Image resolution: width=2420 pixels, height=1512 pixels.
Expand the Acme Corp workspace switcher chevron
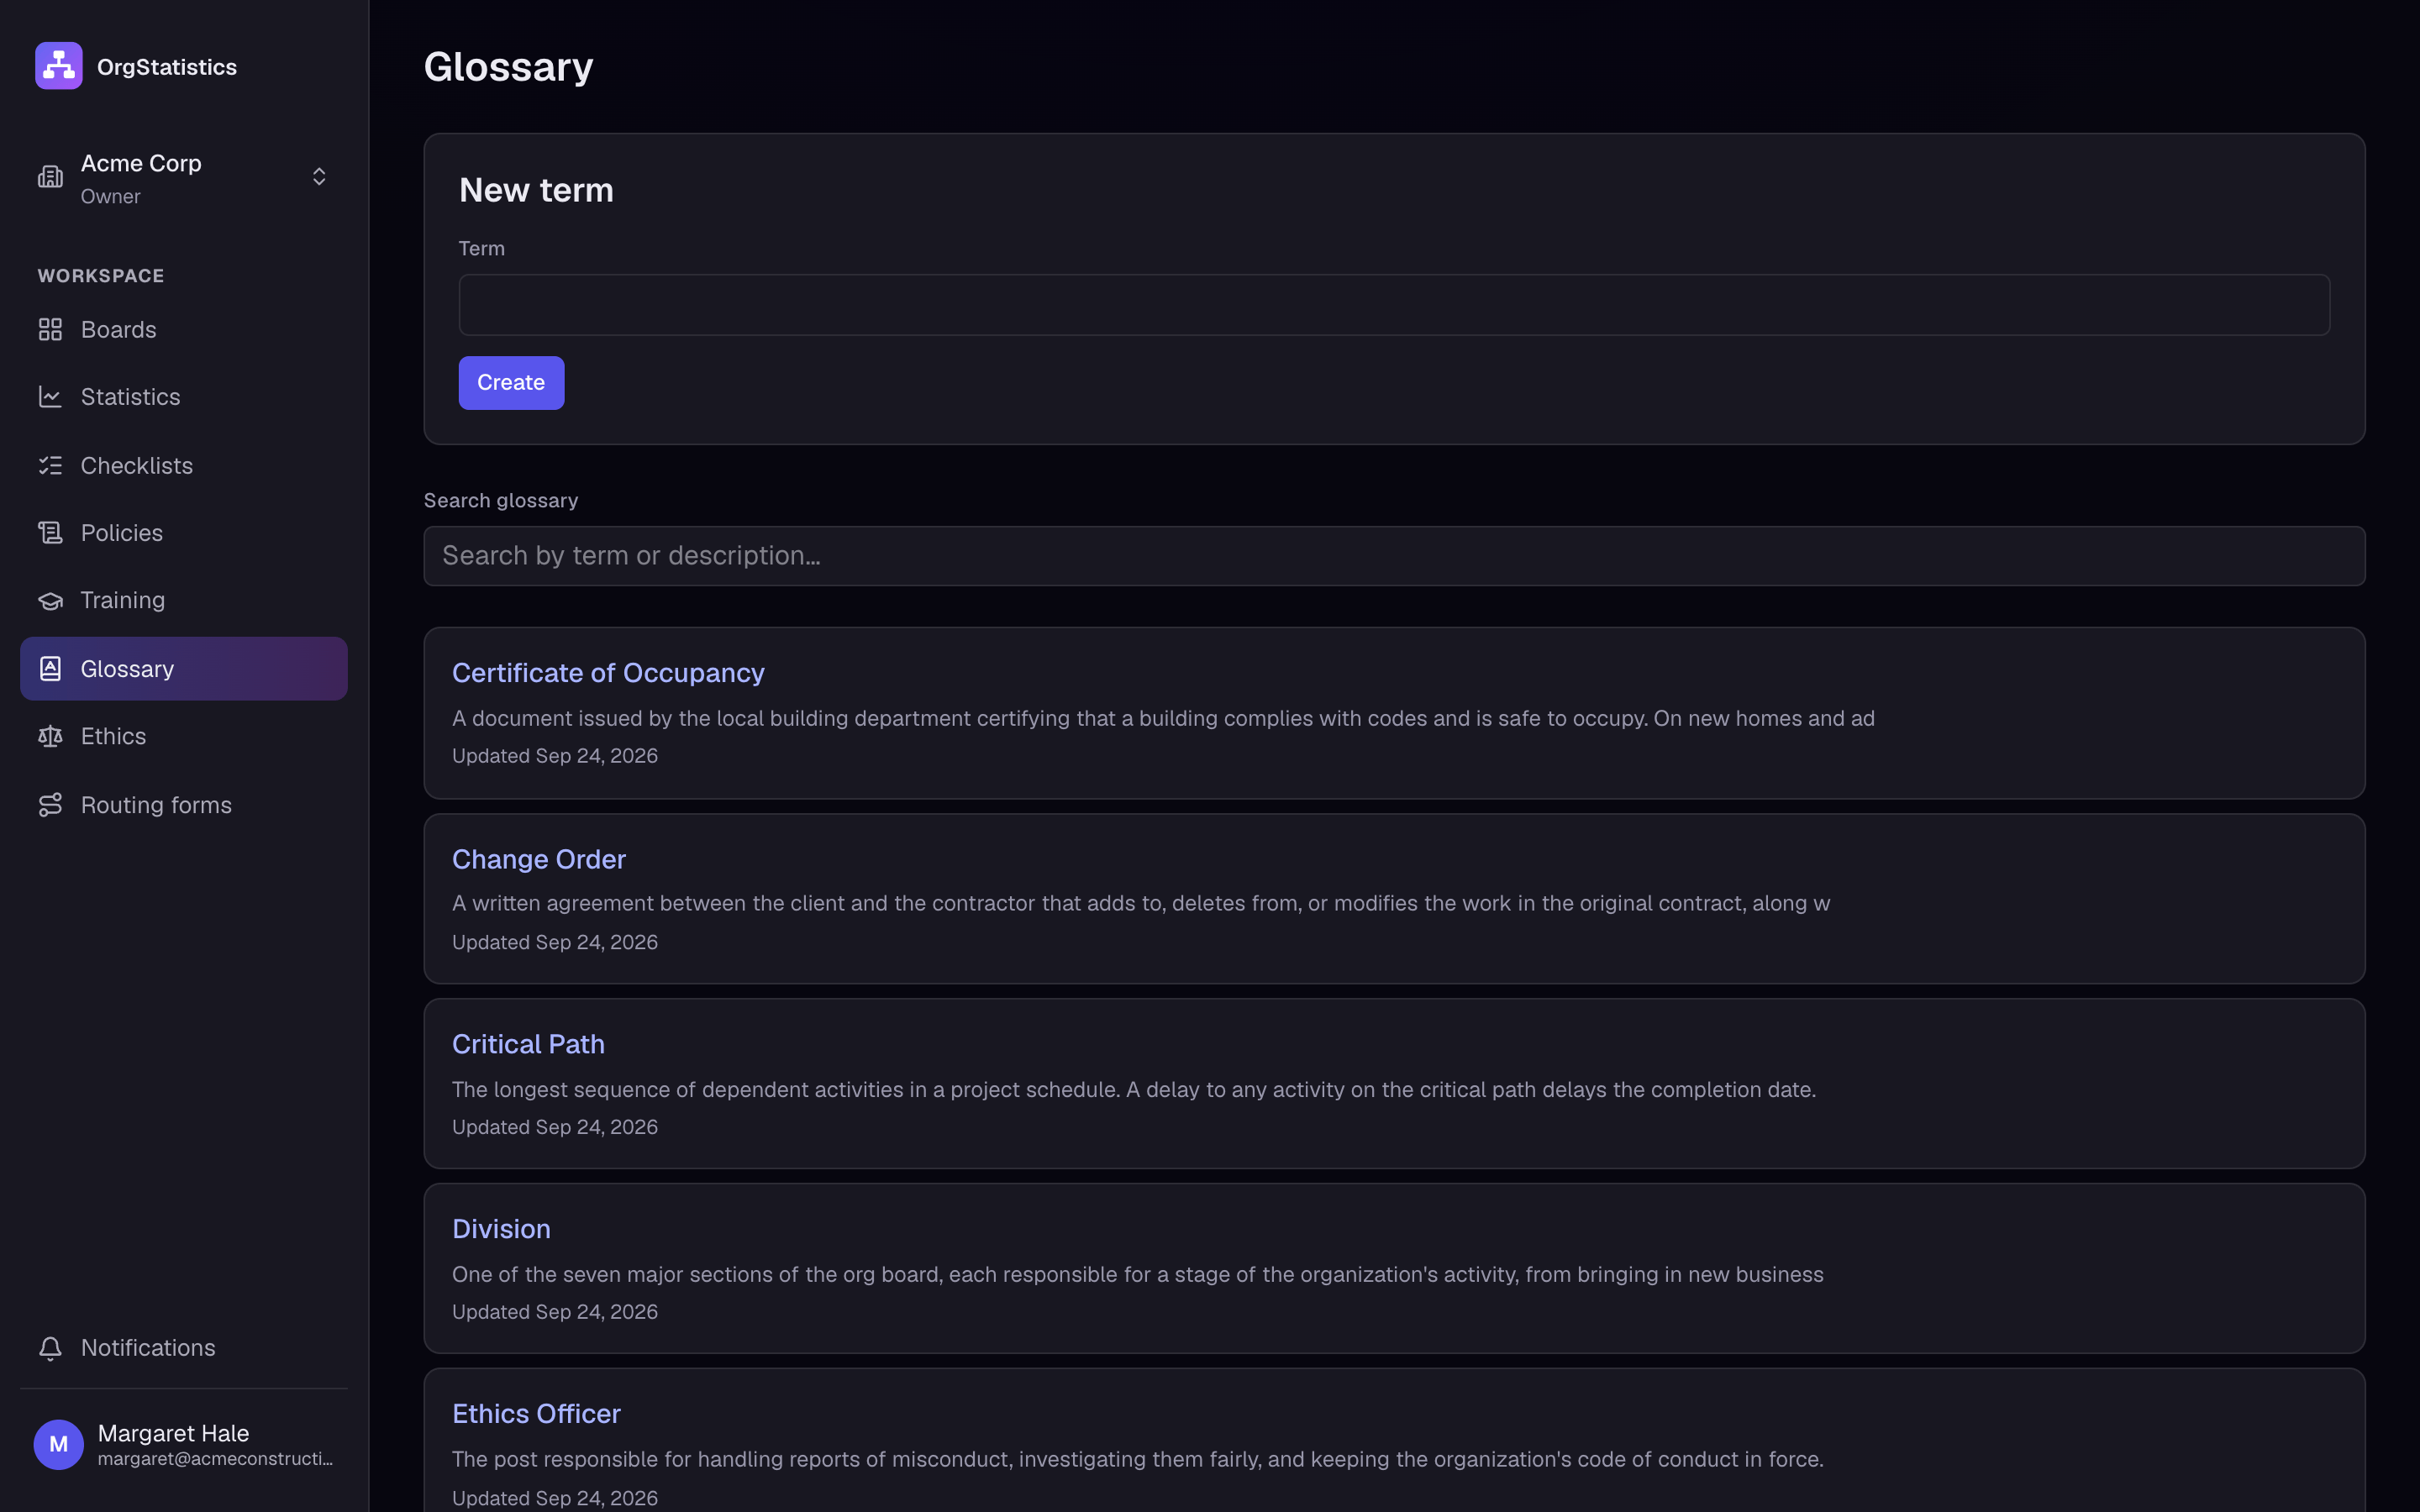pos(319,177)
